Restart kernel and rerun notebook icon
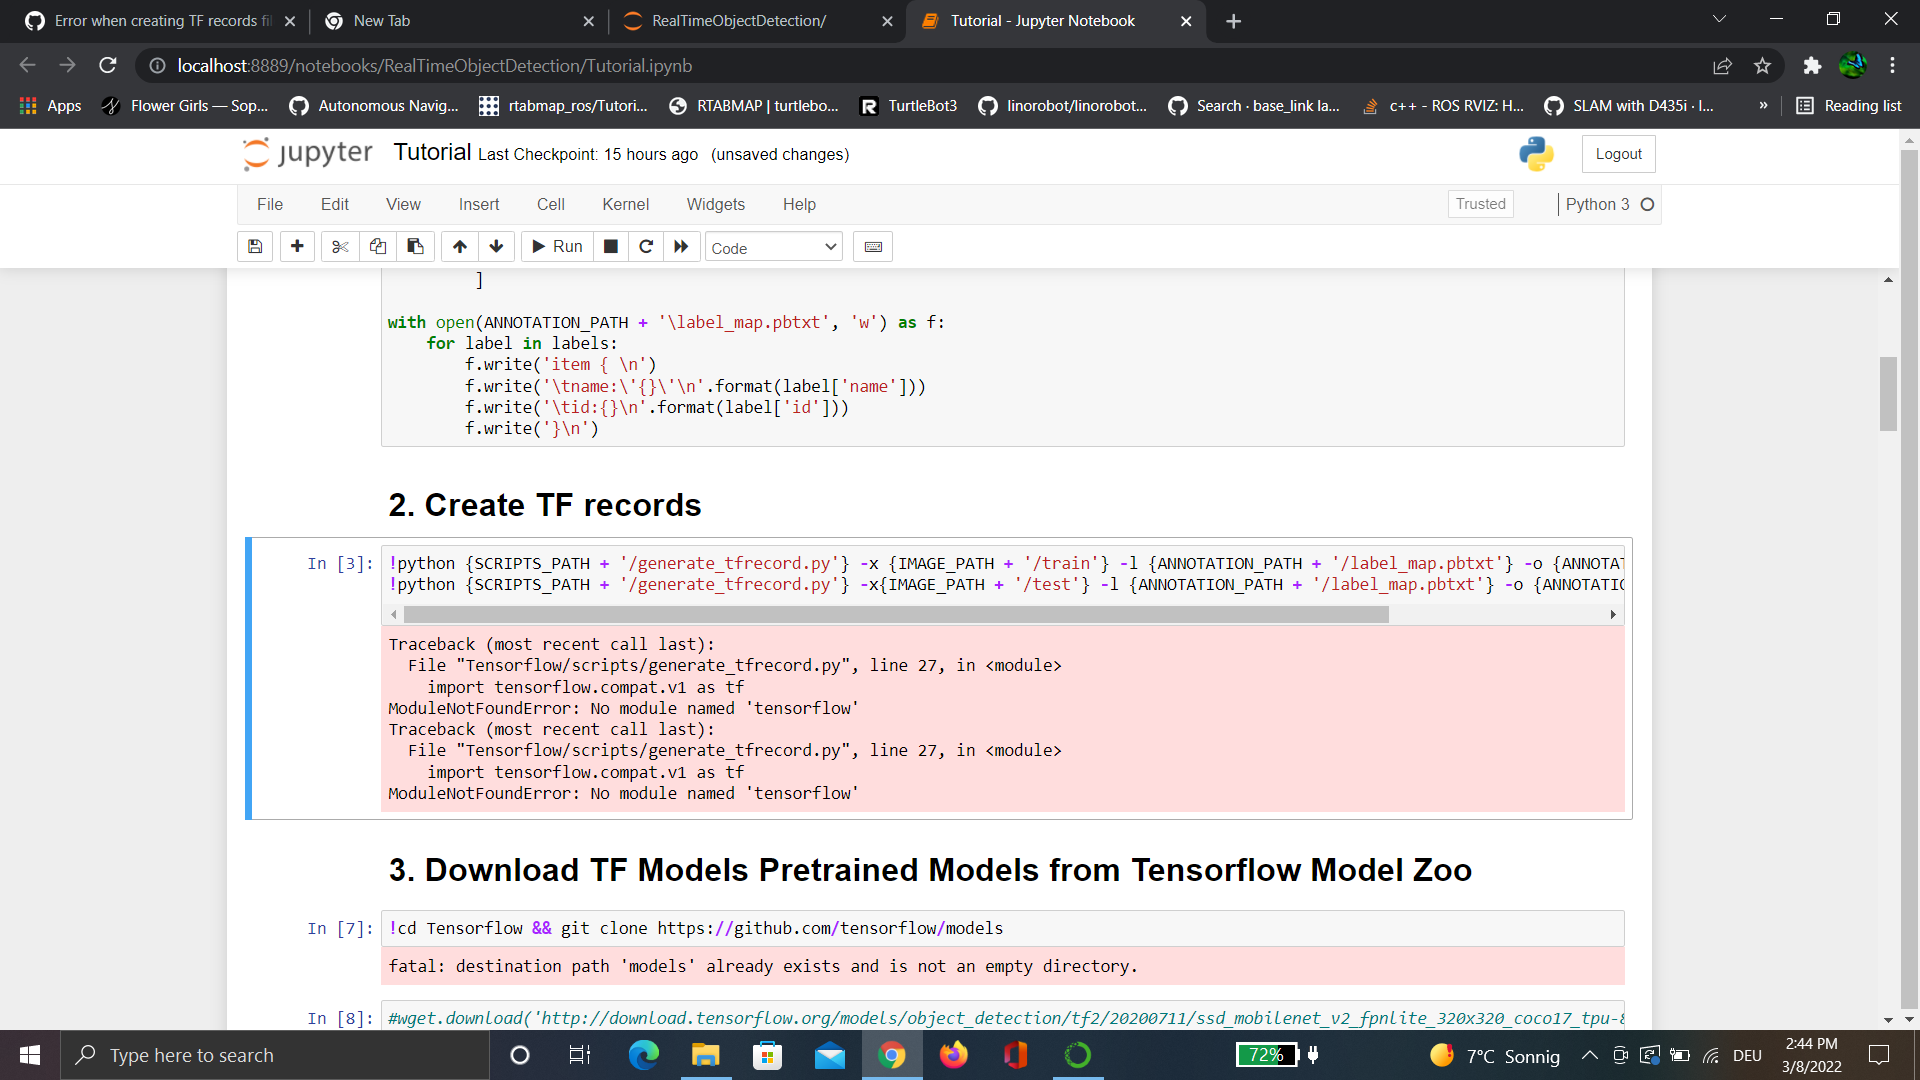 click(681, 247)
